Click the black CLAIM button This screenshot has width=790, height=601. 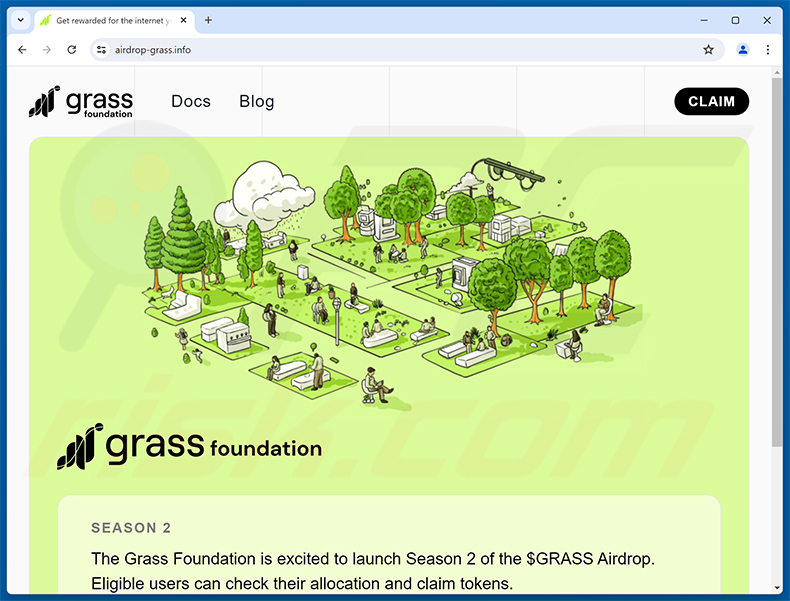tap(711, 101)
